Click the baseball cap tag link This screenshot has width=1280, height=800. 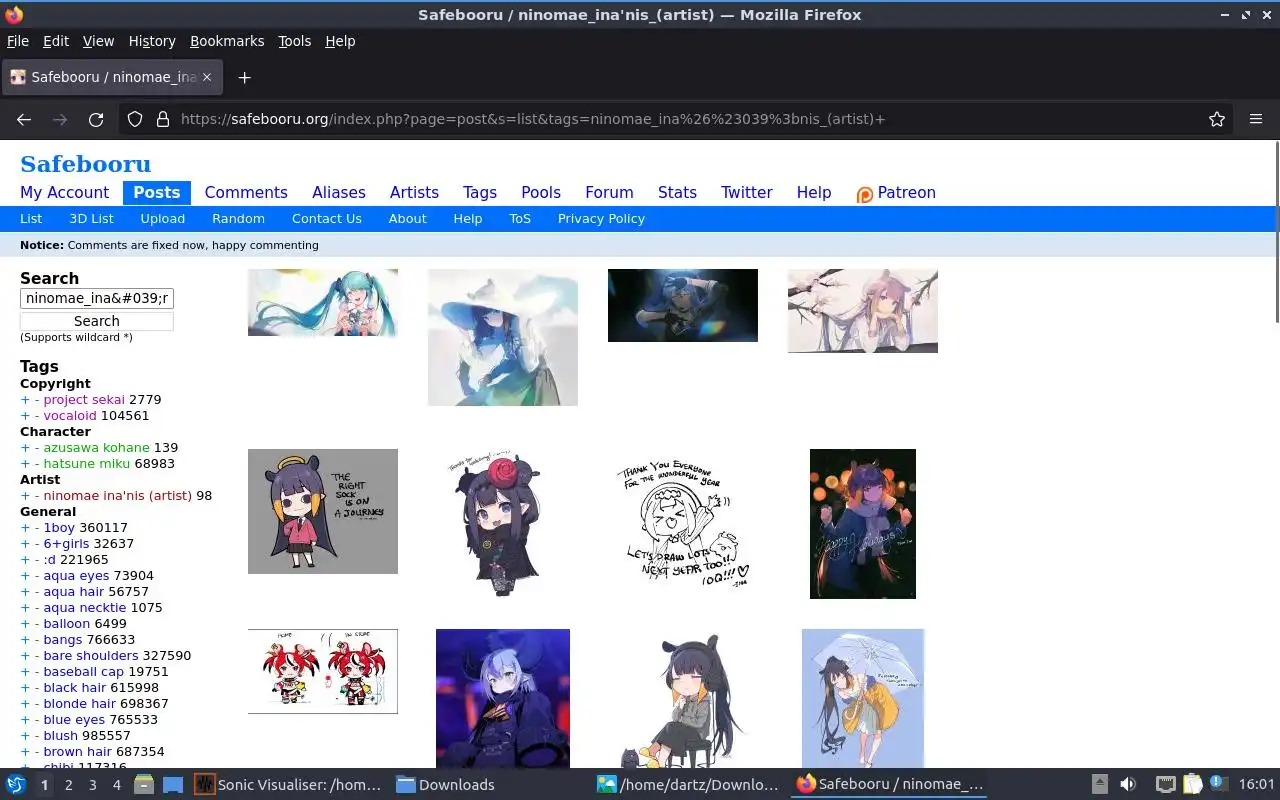click(83, 671)
